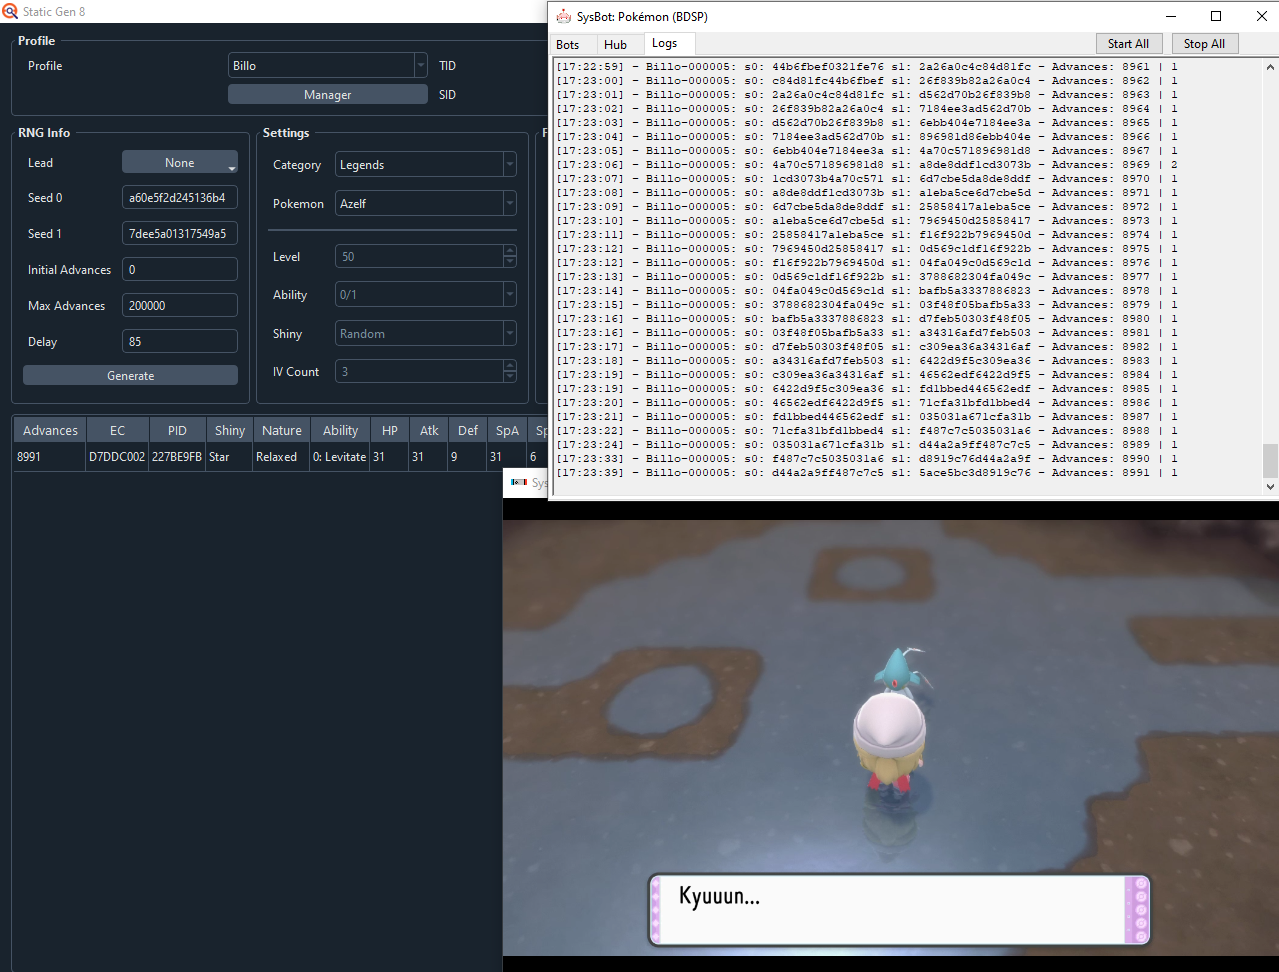Click the Advances column header
This screenshot has width=1279, height=972.
click(x=50, y=430)
